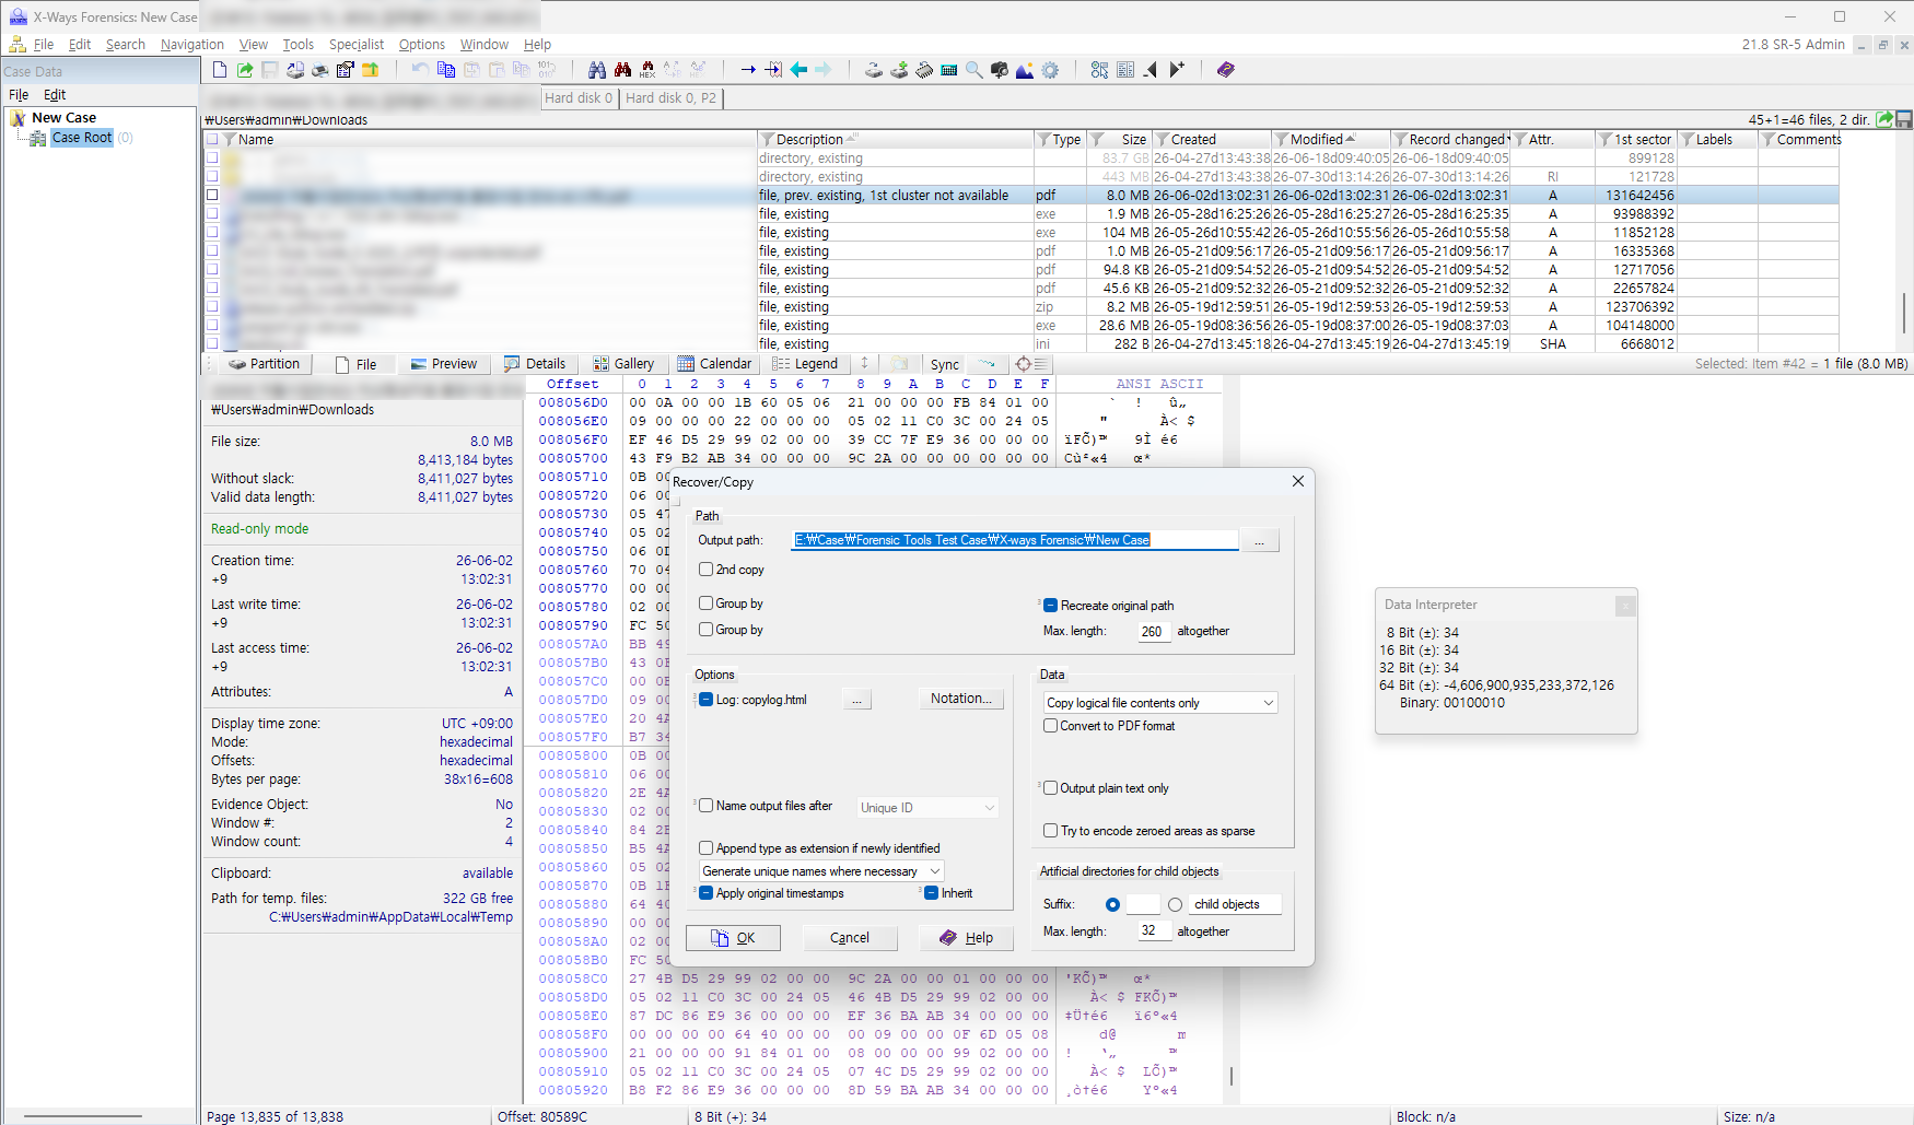Click the blue binoculars Find Text icon
The image size is (1914, 1125).
tap(597, 70)
